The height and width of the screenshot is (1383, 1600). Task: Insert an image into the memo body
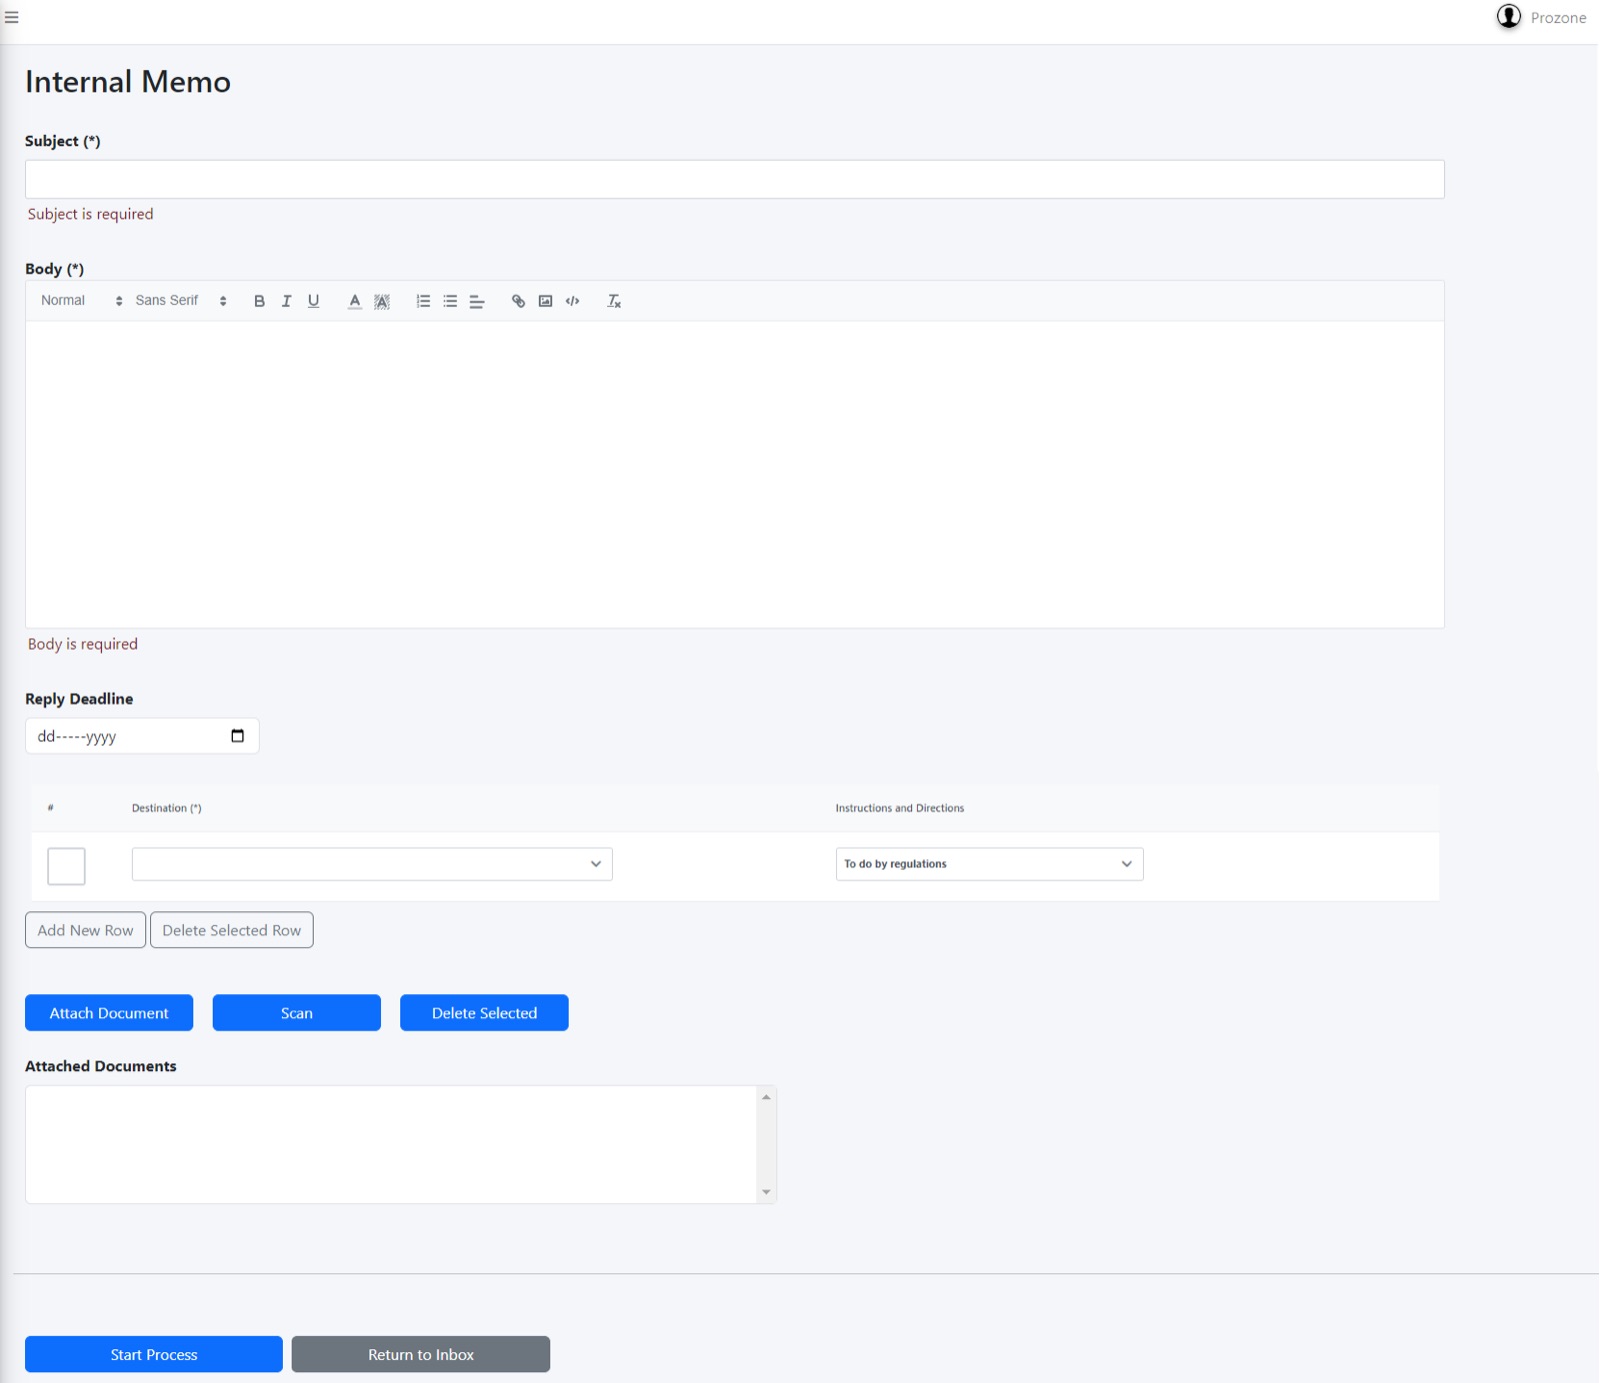click(545, 301)
